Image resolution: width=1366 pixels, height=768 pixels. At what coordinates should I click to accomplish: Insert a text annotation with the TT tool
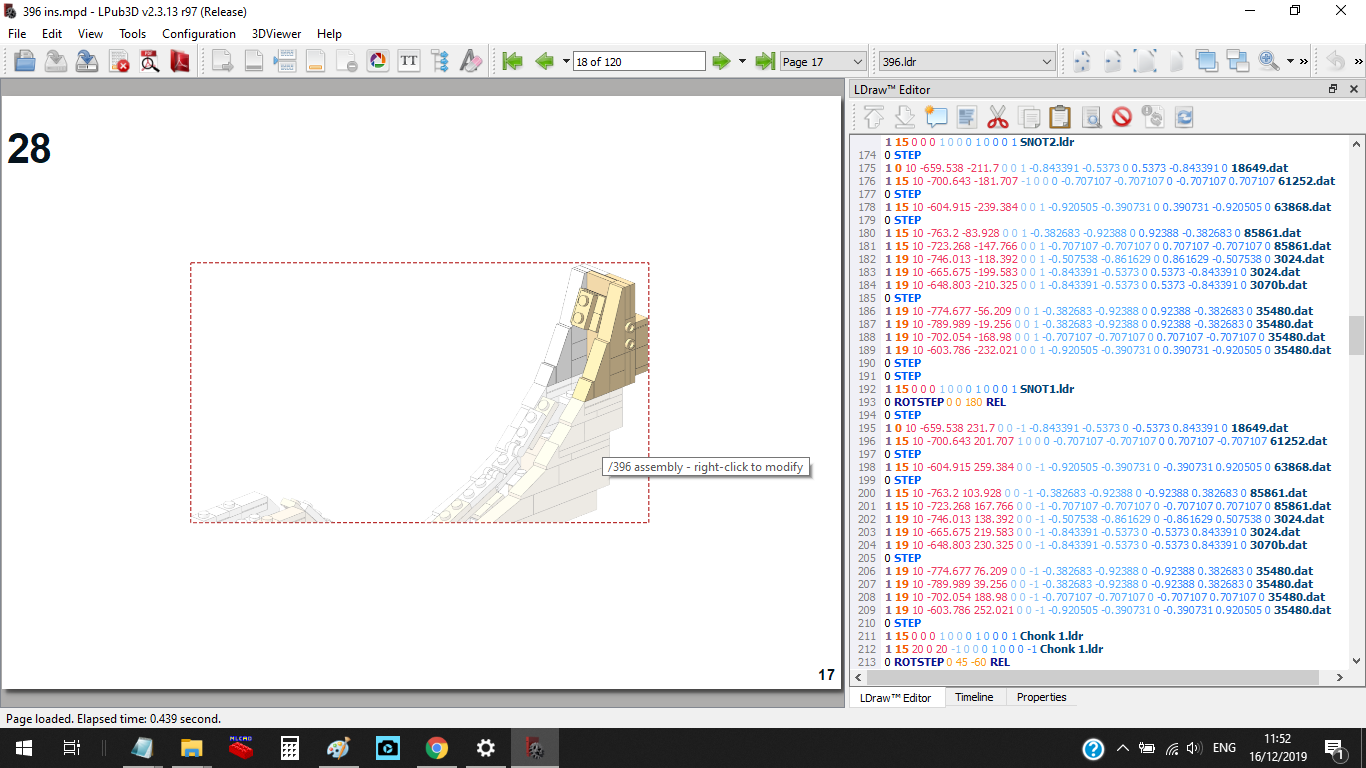(x=409, y=61)
